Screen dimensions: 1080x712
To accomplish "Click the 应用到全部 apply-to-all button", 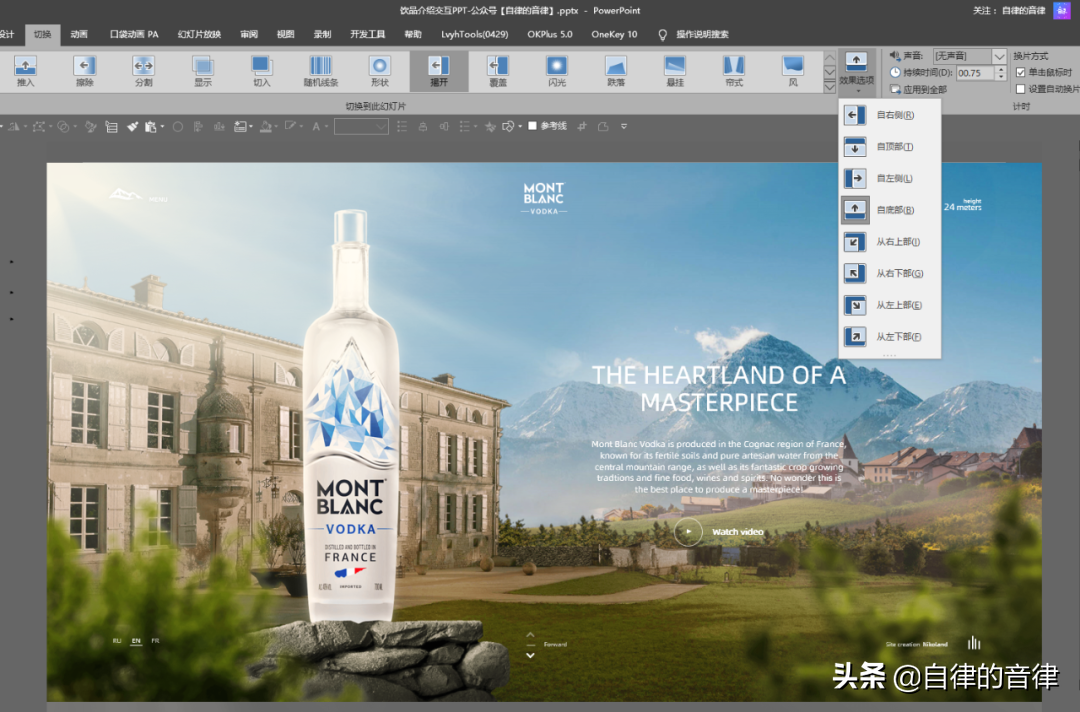I will point(918,90).
